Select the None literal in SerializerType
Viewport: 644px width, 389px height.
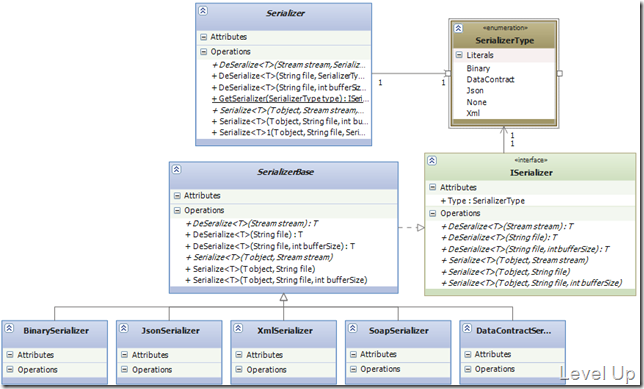(x=476, y=102)
